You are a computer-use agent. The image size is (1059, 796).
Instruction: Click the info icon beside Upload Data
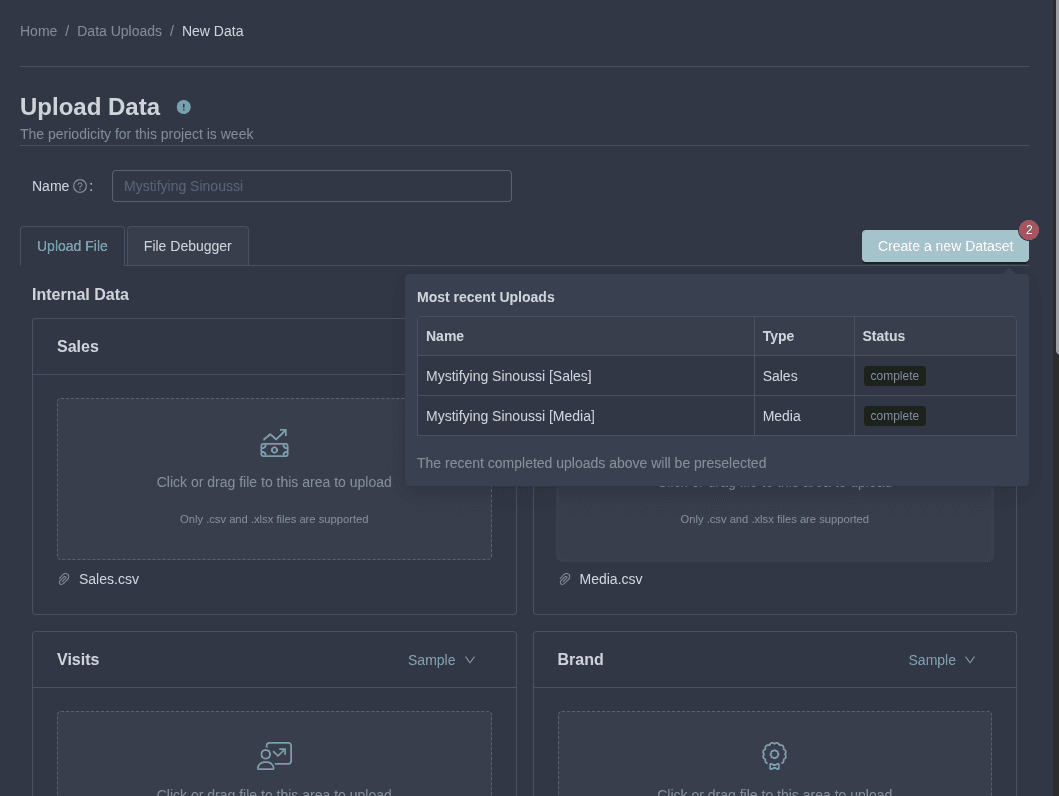(184, 107)
